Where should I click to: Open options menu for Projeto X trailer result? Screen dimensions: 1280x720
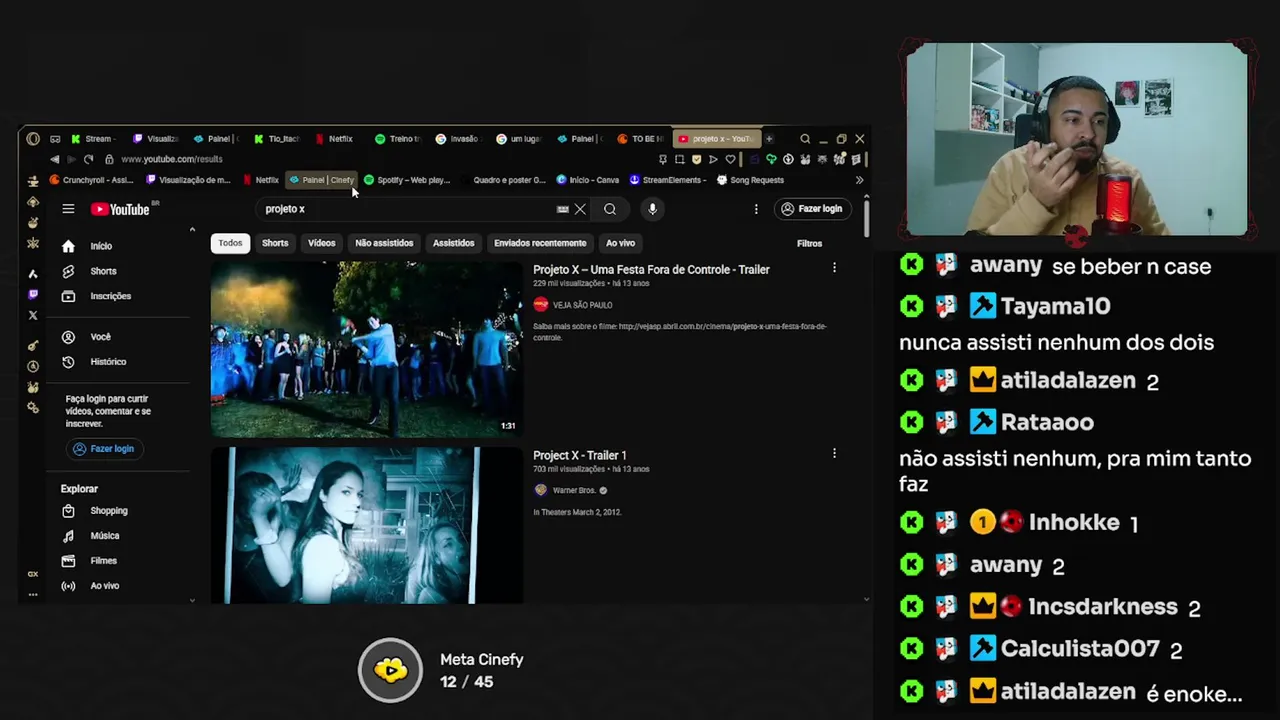[834, 268]
